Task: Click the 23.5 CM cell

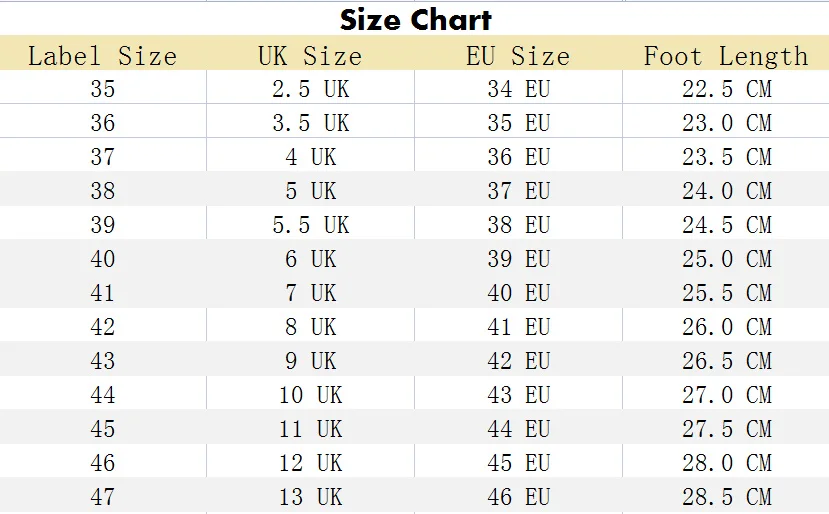Action: coord(726,157)
